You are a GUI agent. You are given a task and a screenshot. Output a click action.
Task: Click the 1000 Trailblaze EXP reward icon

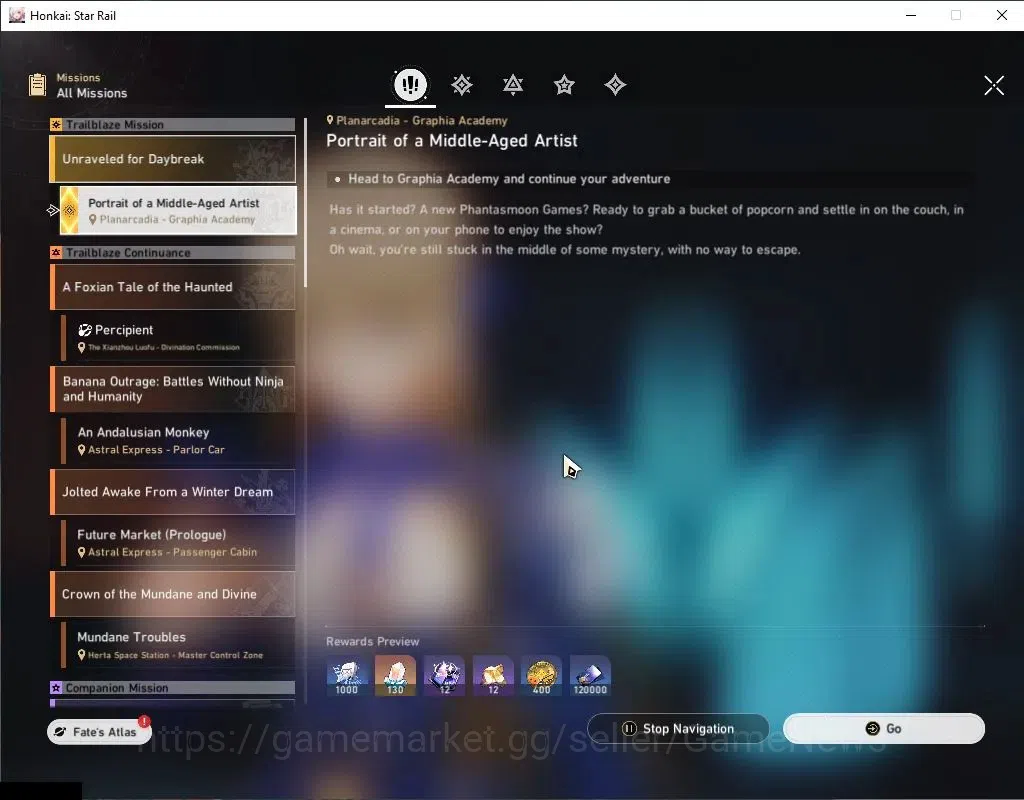pos(347,675)
